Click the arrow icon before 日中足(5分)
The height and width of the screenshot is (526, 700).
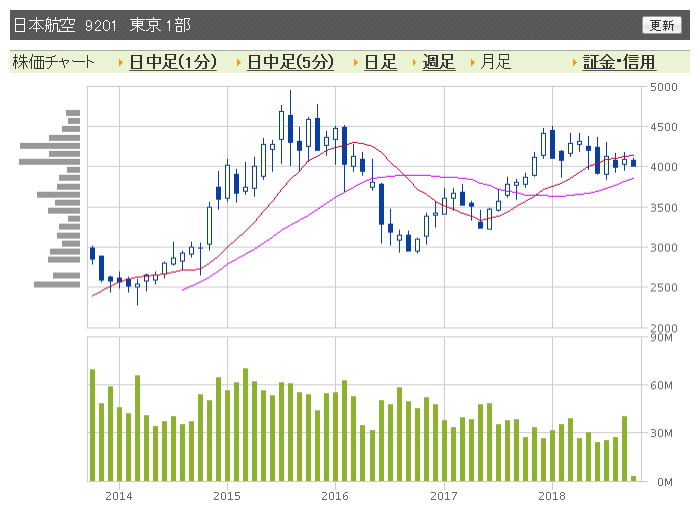239,62
